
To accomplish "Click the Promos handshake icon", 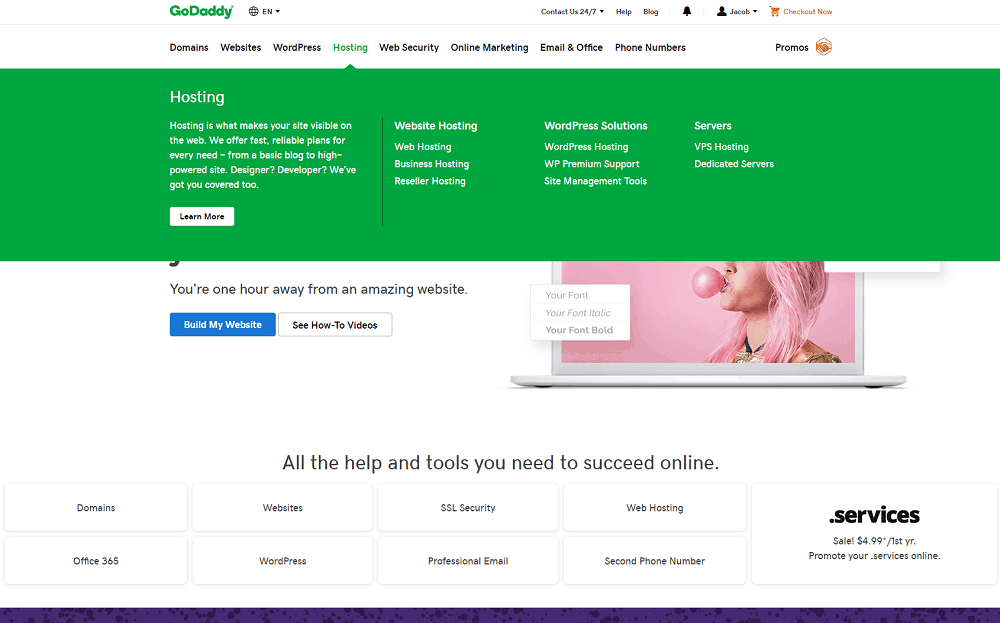I will point(823,47).
